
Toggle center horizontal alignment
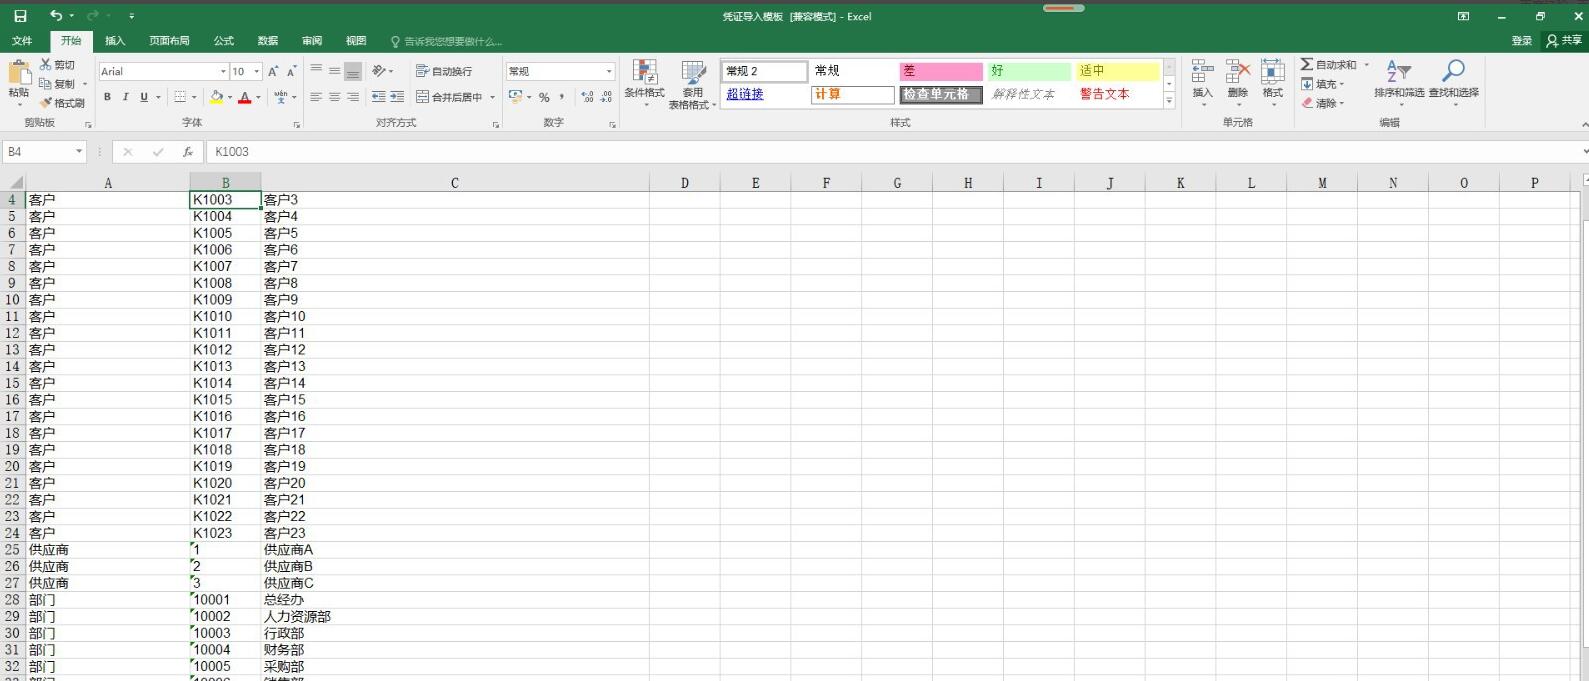[x=334, y=97]
